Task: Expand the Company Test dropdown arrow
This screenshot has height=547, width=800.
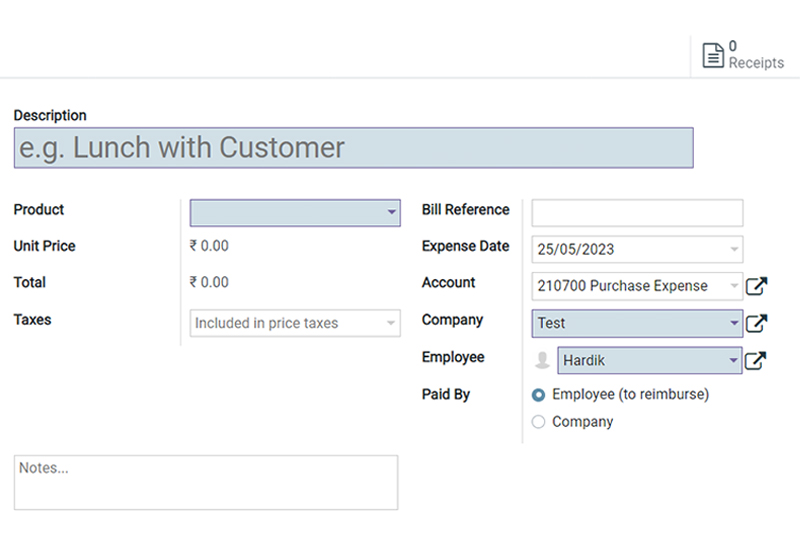Action: pos(734,323)
